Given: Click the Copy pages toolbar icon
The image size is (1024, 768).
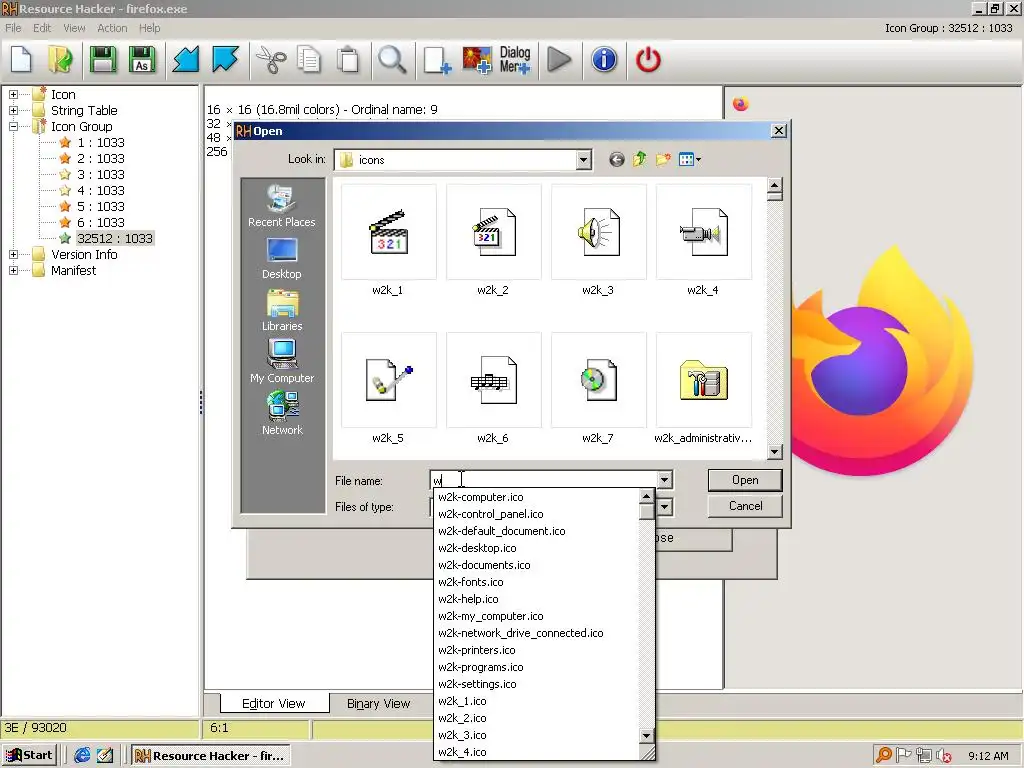Looking at the screenshot, I should click(x=309, y=60).
